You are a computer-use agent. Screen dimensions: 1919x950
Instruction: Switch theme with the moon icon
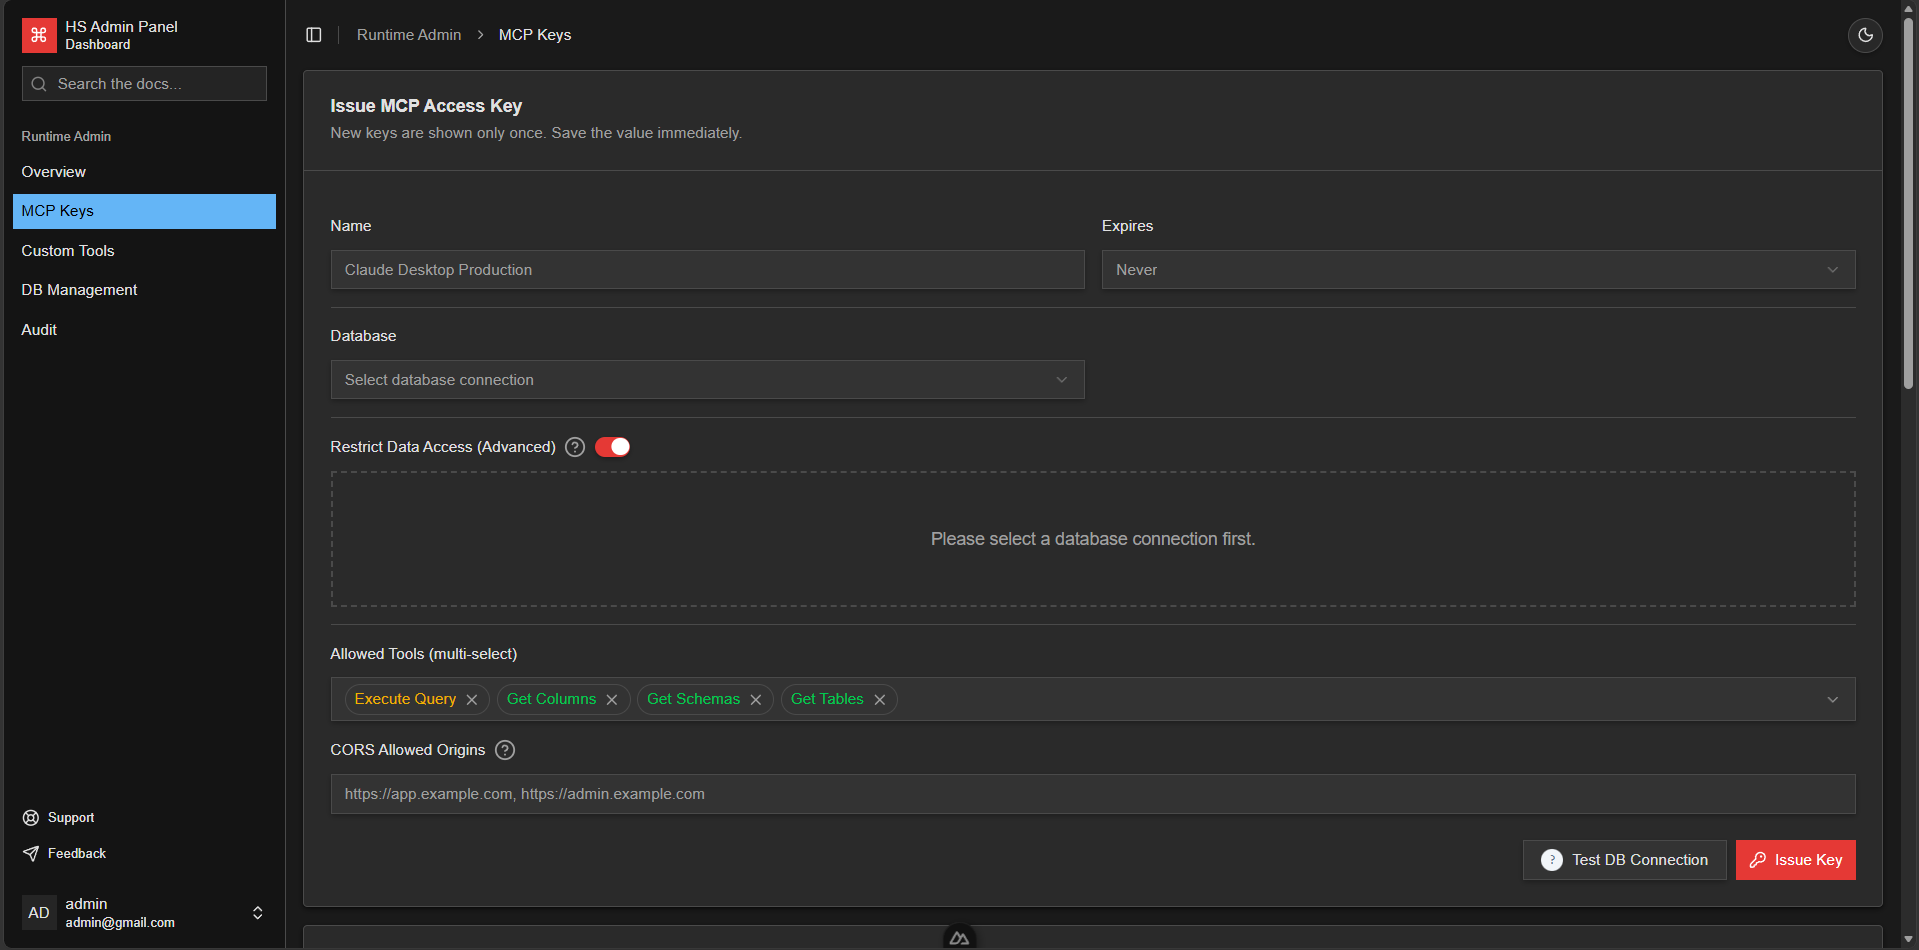point(1865,35)
